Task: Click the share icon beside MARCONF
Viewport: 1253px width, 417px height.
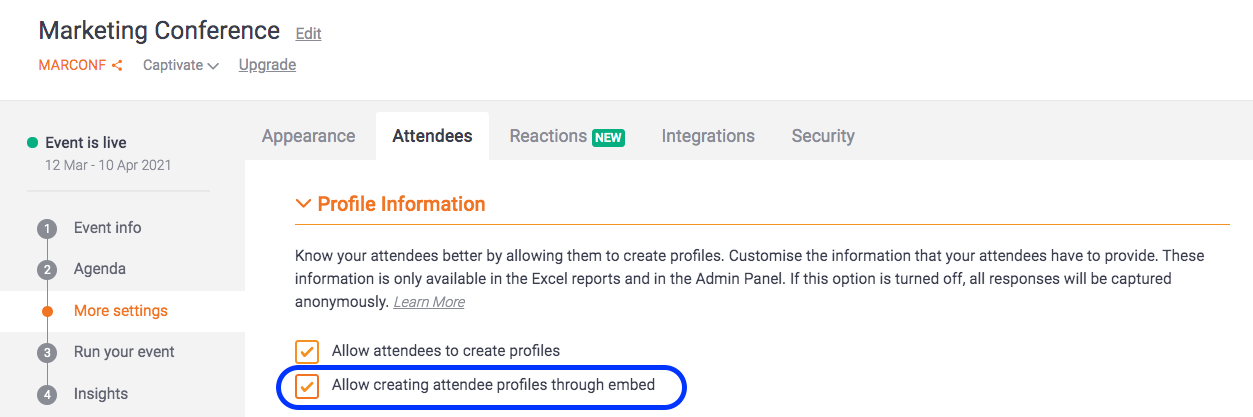Action: (117, 66)
